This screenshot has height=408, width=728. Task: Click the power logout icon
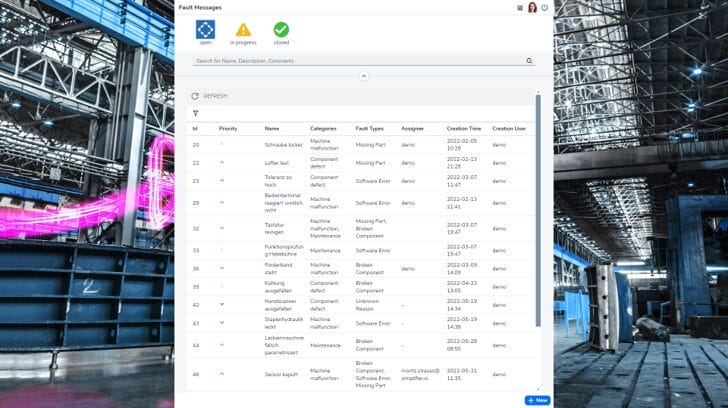pyautogui.click(x=545, y=7)
